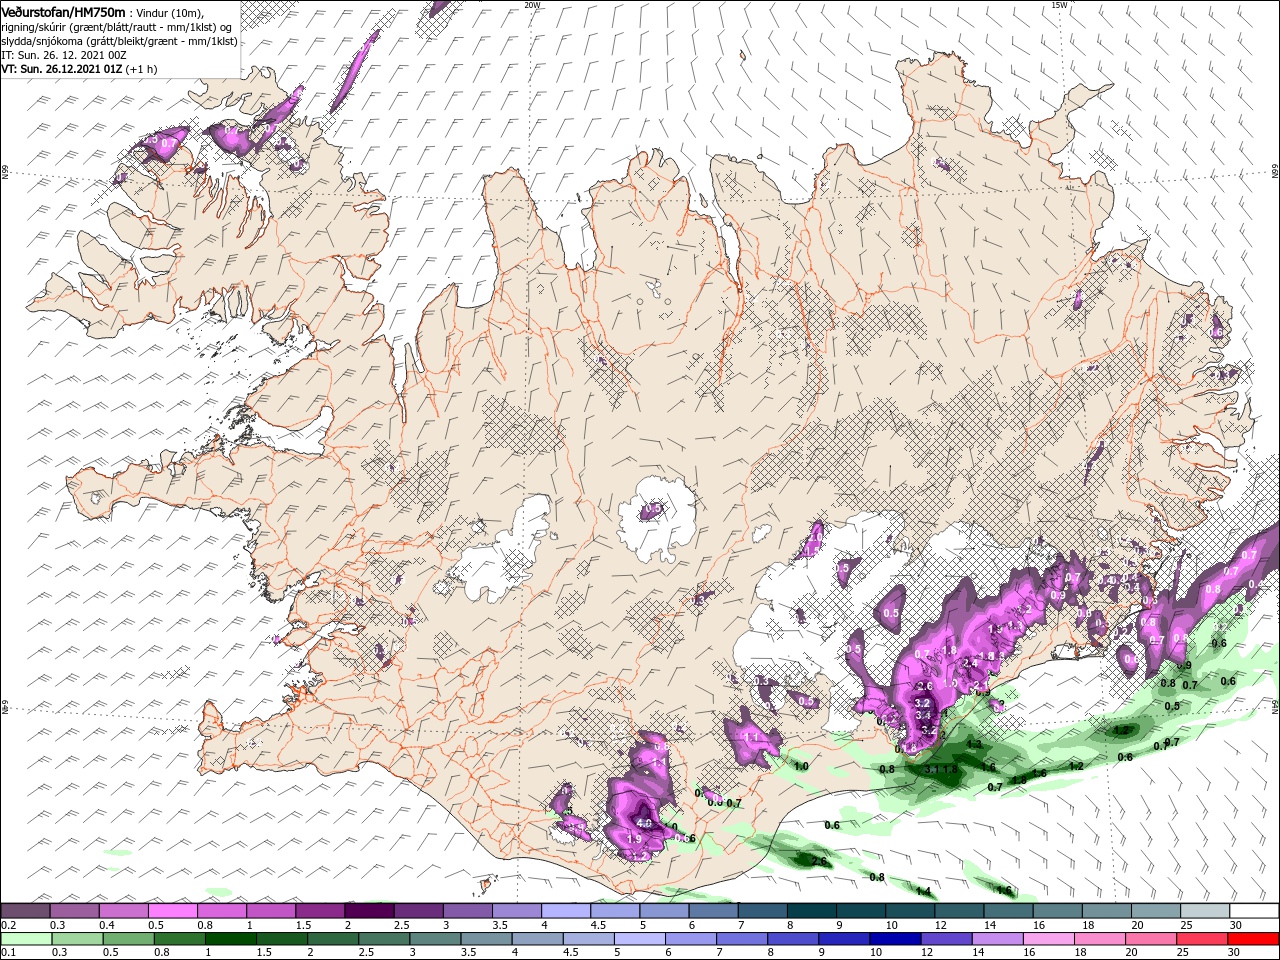The image size is (1280, 960).
Task: Click the upper scale swatch starting at 0.4
Action: point(123,911)
